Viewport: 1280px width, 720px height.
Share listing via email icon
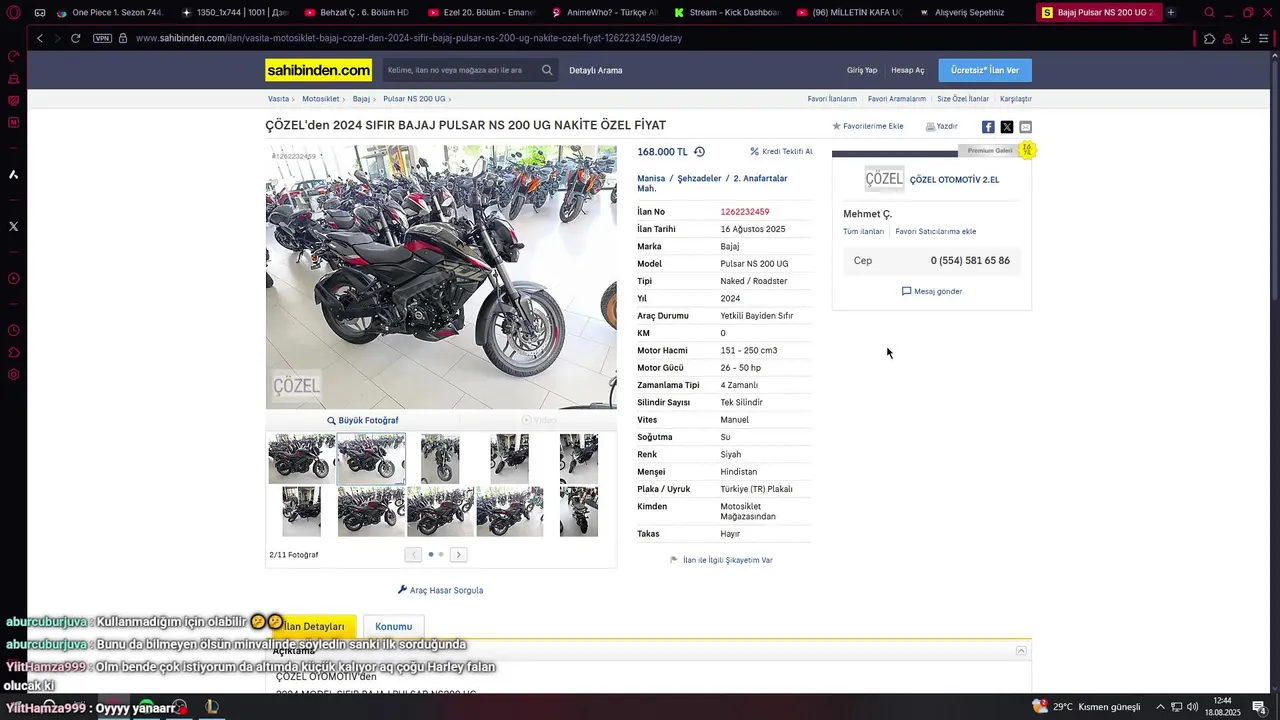pos(1025,127)
